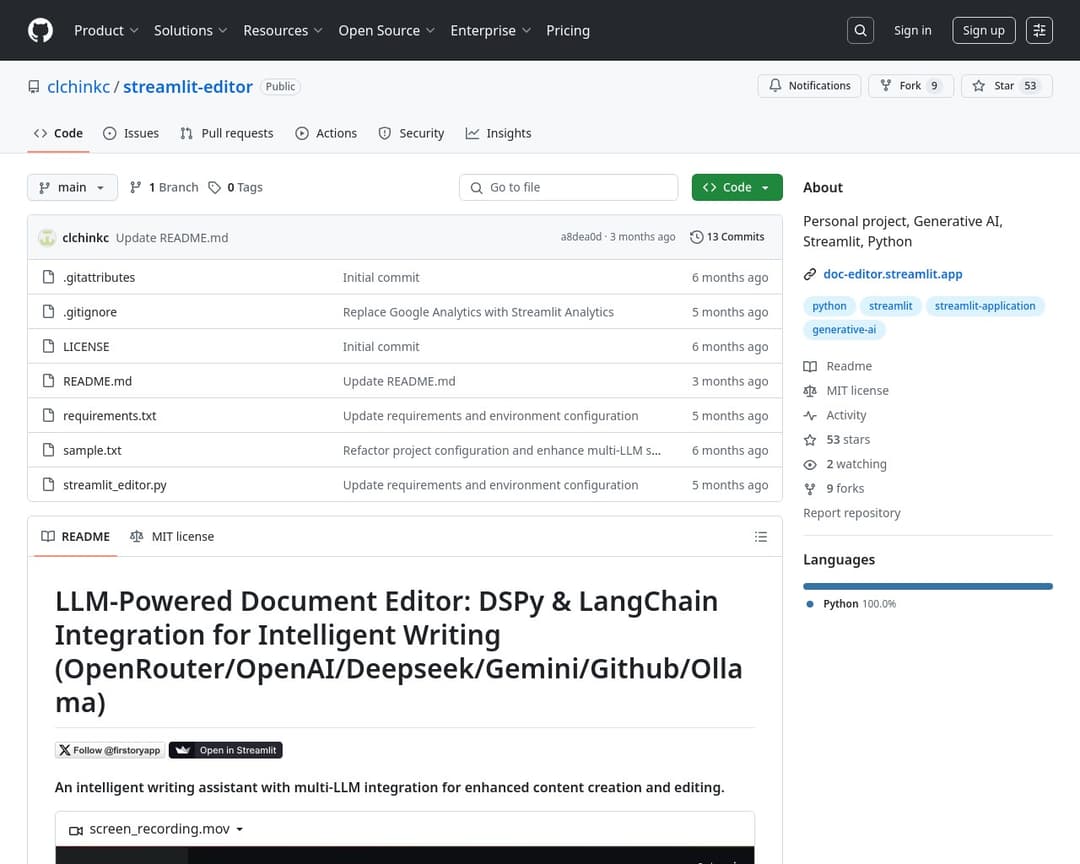Click the file icon beside LICENSE
Viewport: 1080px width, 864px height.
click(48, 346)
